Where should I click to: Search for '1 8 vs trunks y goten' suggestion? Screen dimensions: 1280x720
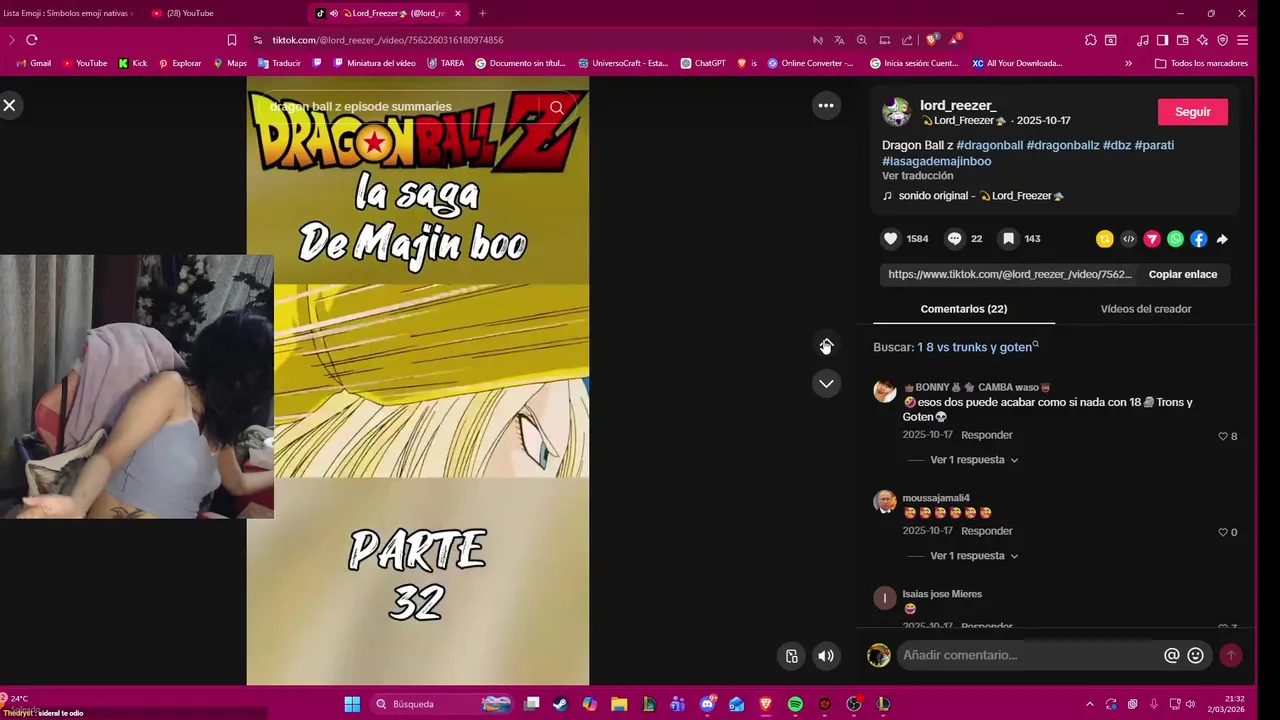pos(977,347)
